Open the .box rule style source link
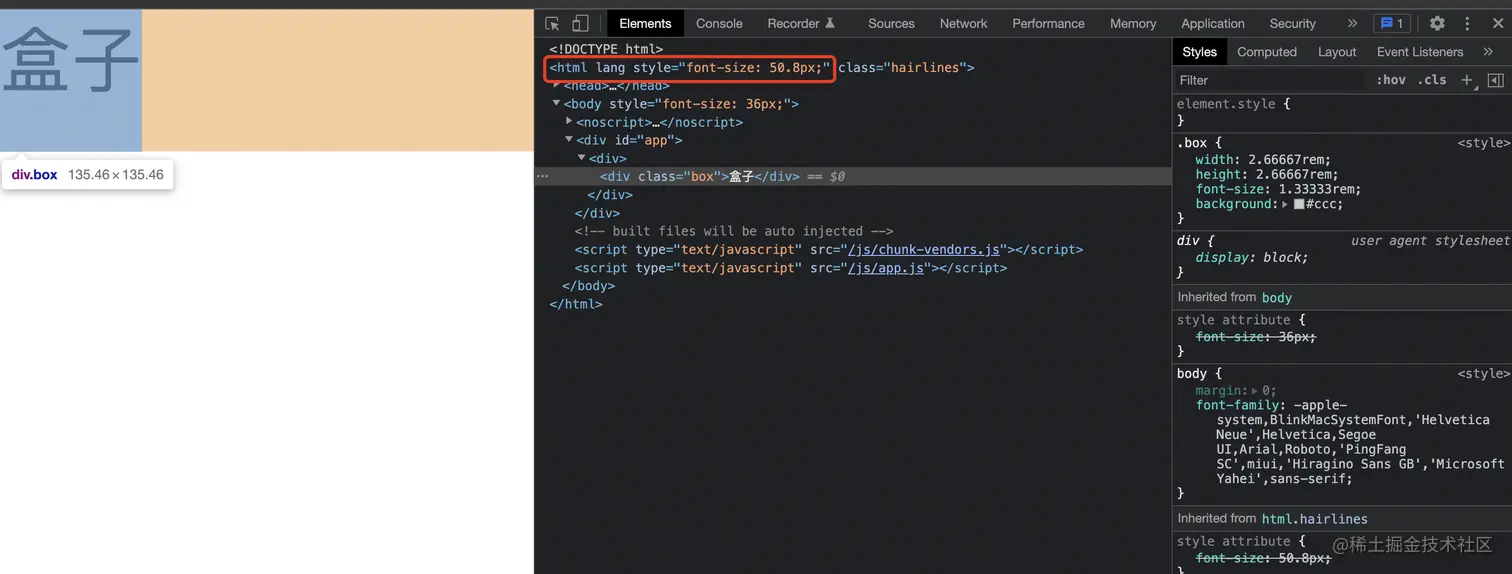The height and width of the screenshot is (574, 1512). click(x=1482, y=143)
